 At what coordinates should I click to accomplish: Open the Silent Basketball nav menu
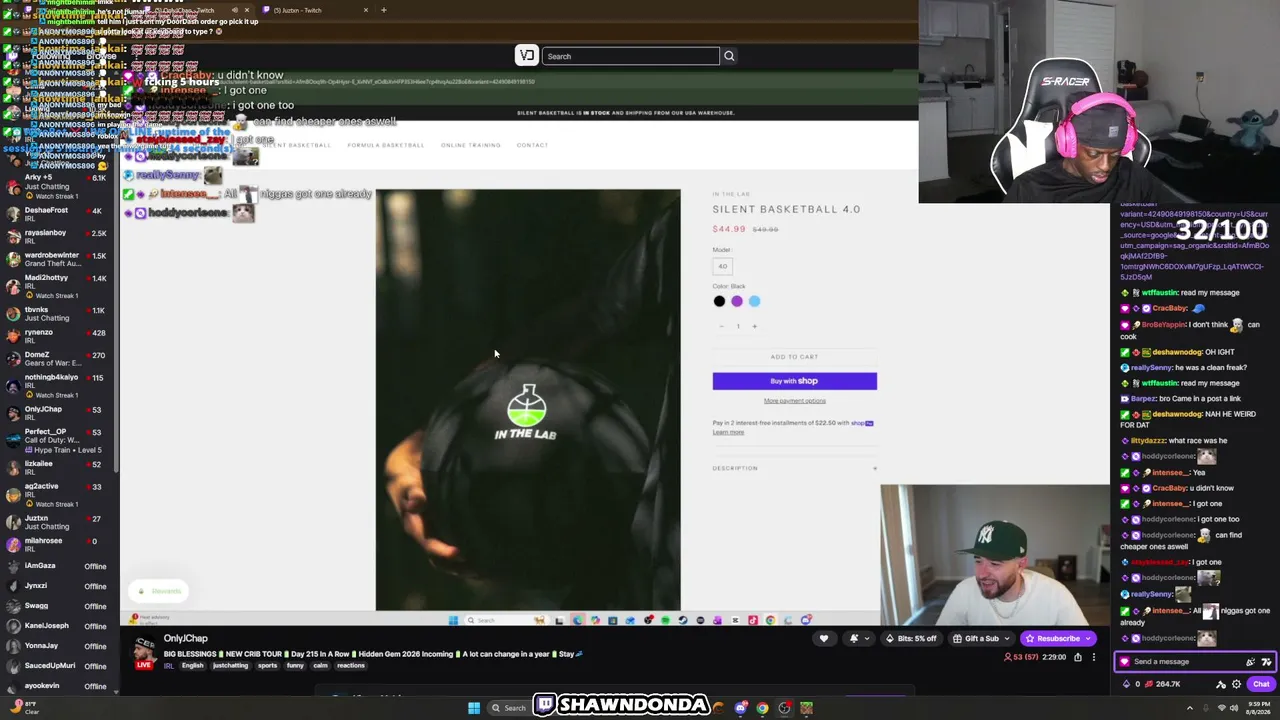click(296, 145)
